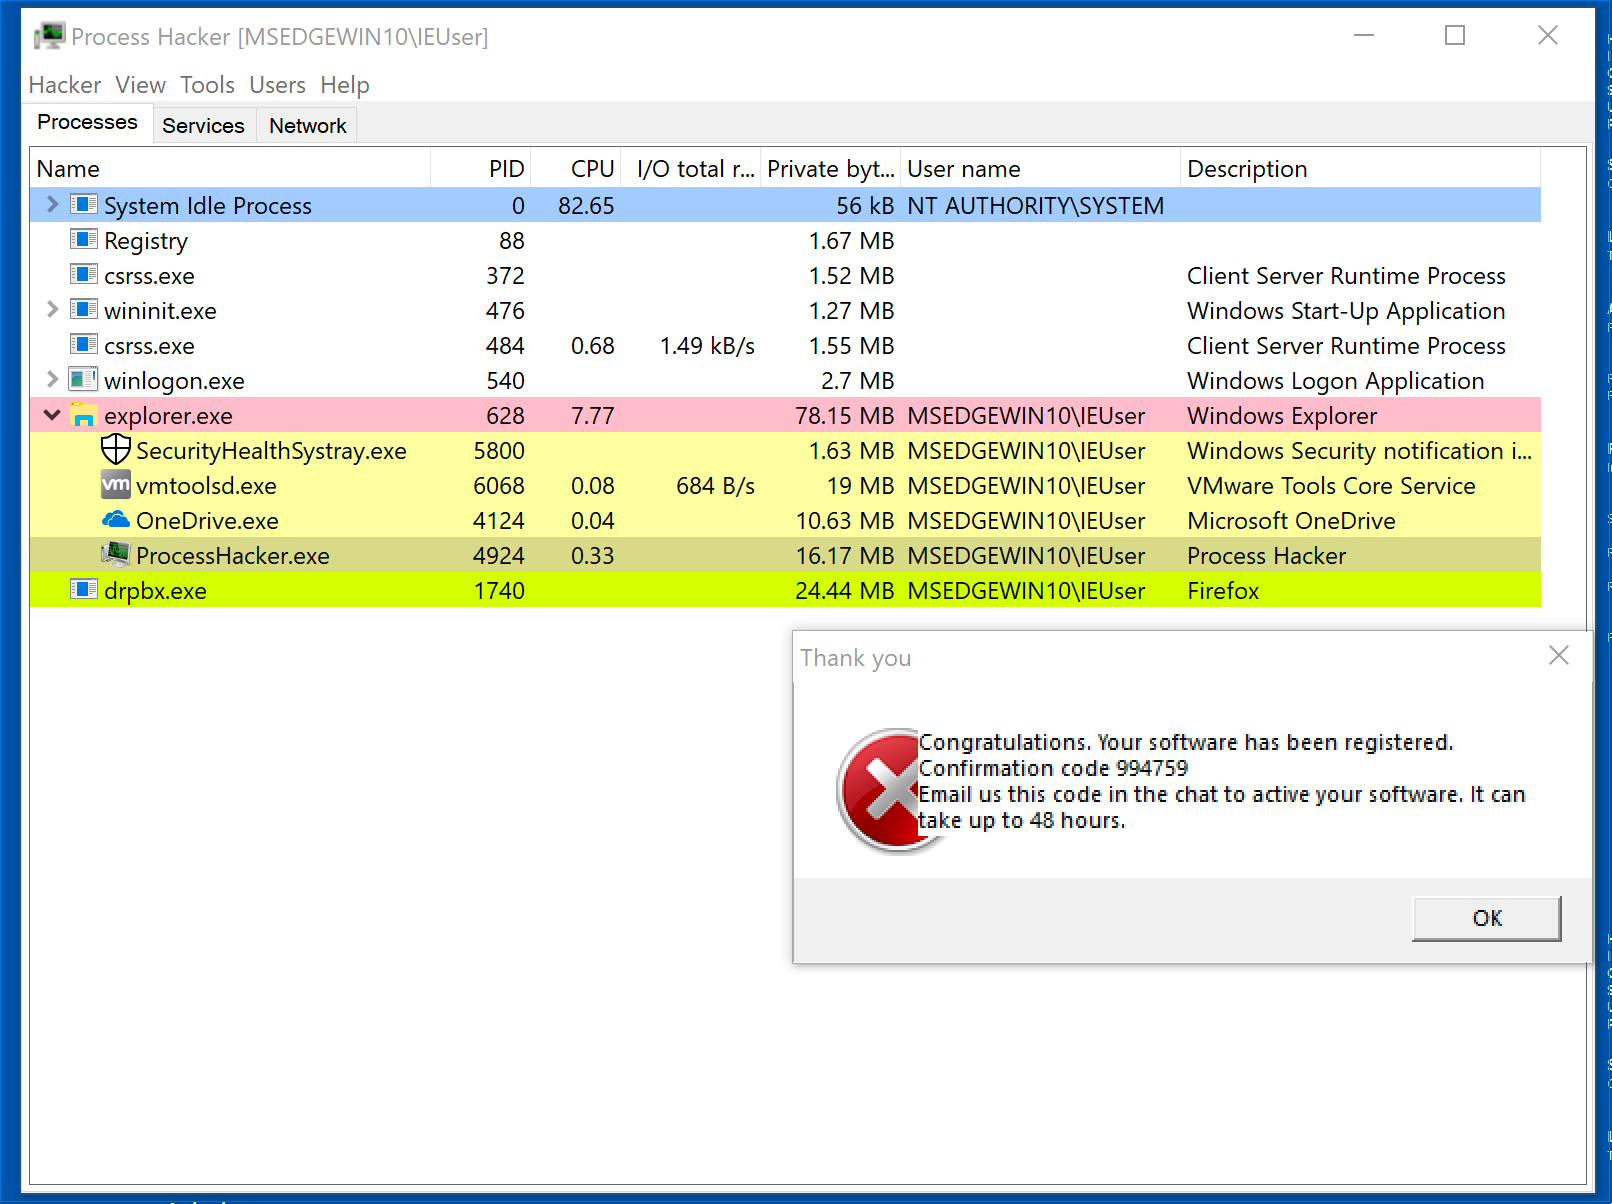This screenshot has height=1204, width=1612.
Task: Select the OneDrive.exe process name
Action: (207, 521)
